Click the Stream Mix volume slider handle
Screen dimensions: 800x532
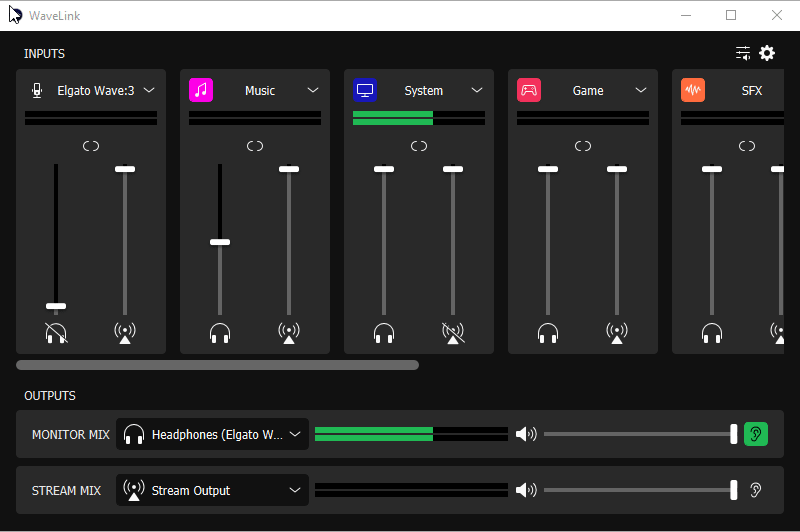tap(734, 490)
